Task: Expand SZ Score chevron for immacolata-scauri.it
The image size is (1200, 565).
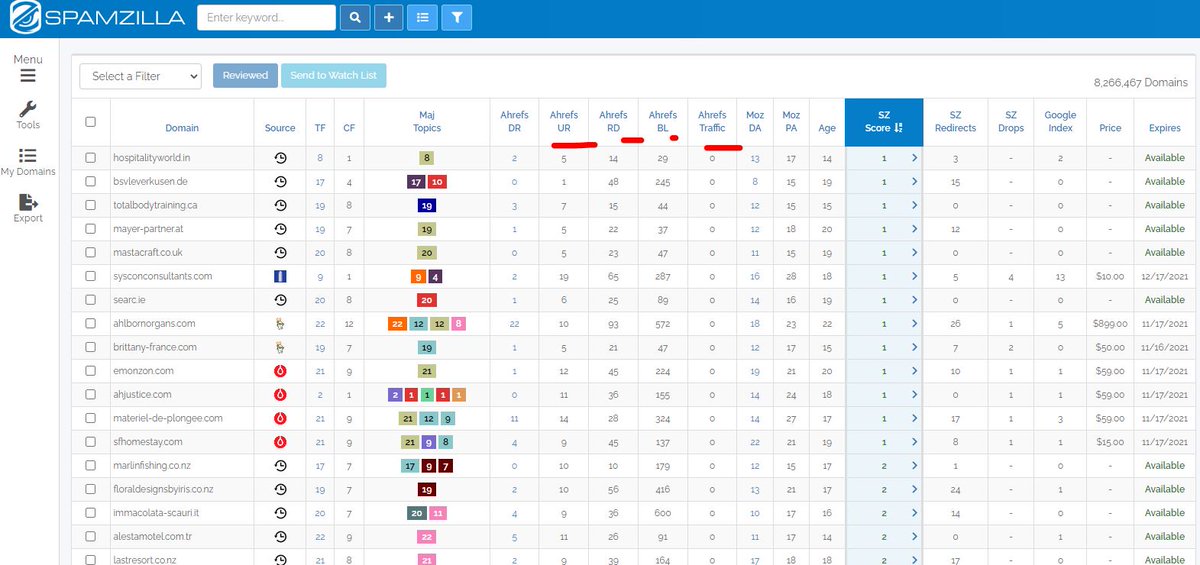Action: [x=914, y=513]
